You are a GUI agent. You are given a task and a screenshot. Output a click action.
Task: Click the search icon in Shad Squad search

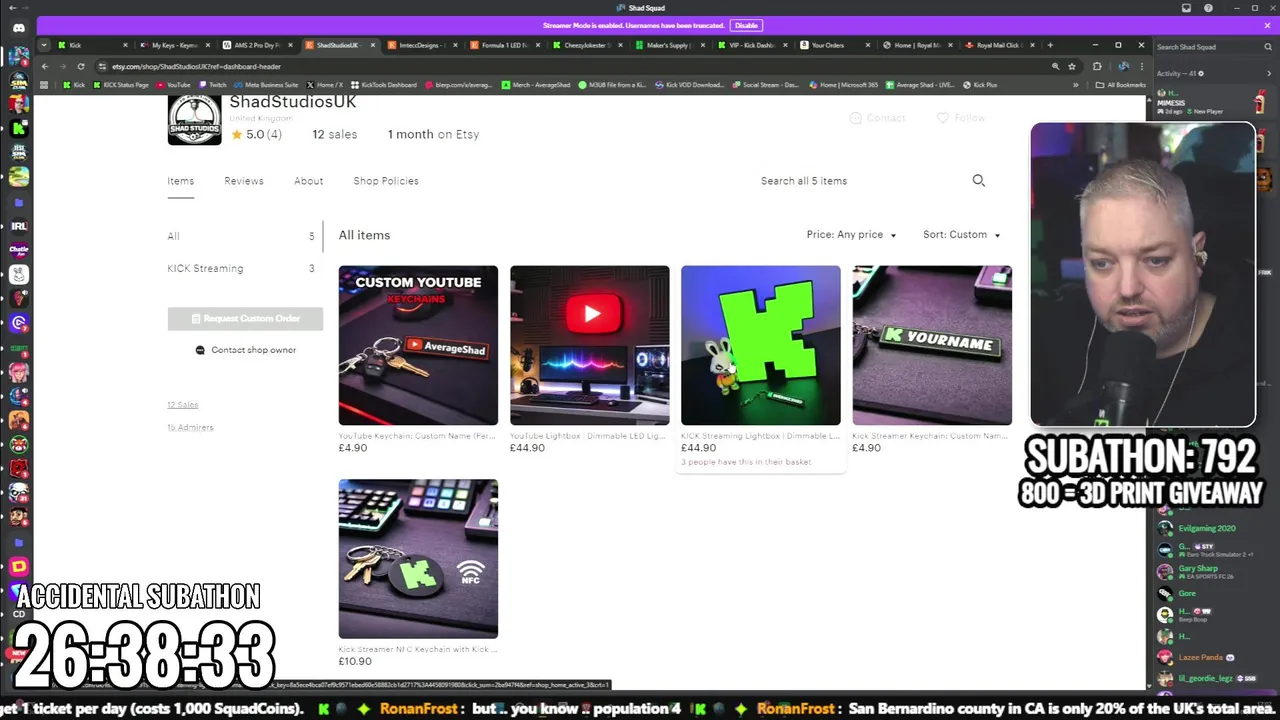pyautogui.click(x=1268, y=47)
